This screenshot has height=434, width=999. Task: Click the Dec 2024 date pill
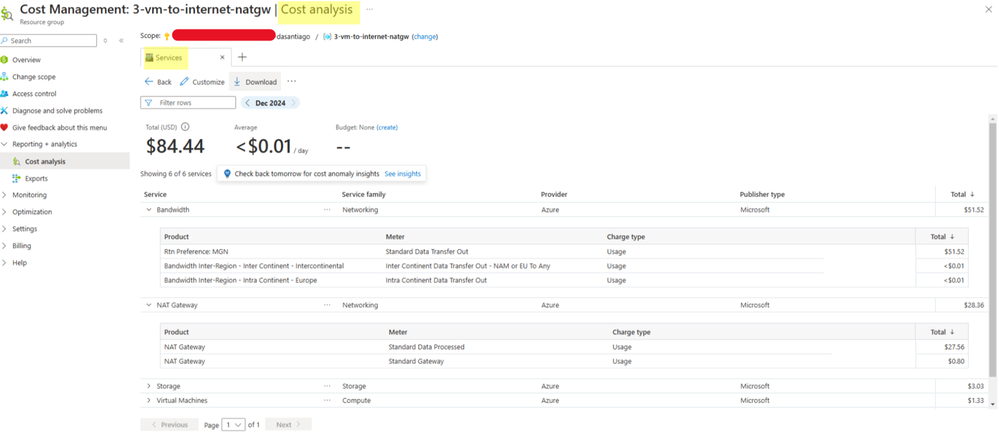click(270, 103)
